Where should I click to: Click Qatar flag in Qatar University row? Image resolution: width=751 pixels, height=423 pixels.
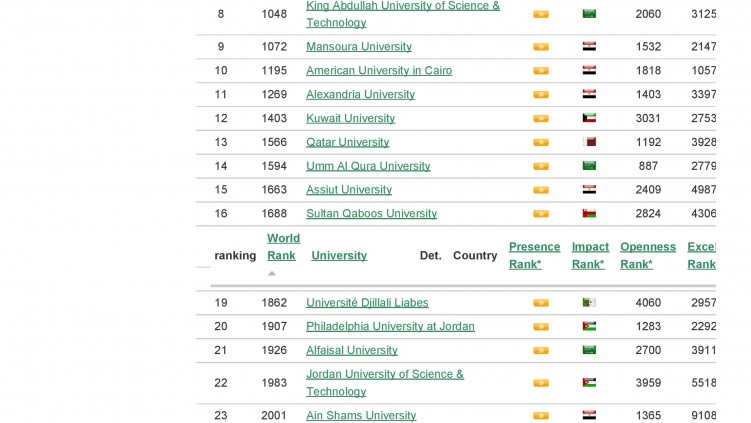tap(589, 142)
